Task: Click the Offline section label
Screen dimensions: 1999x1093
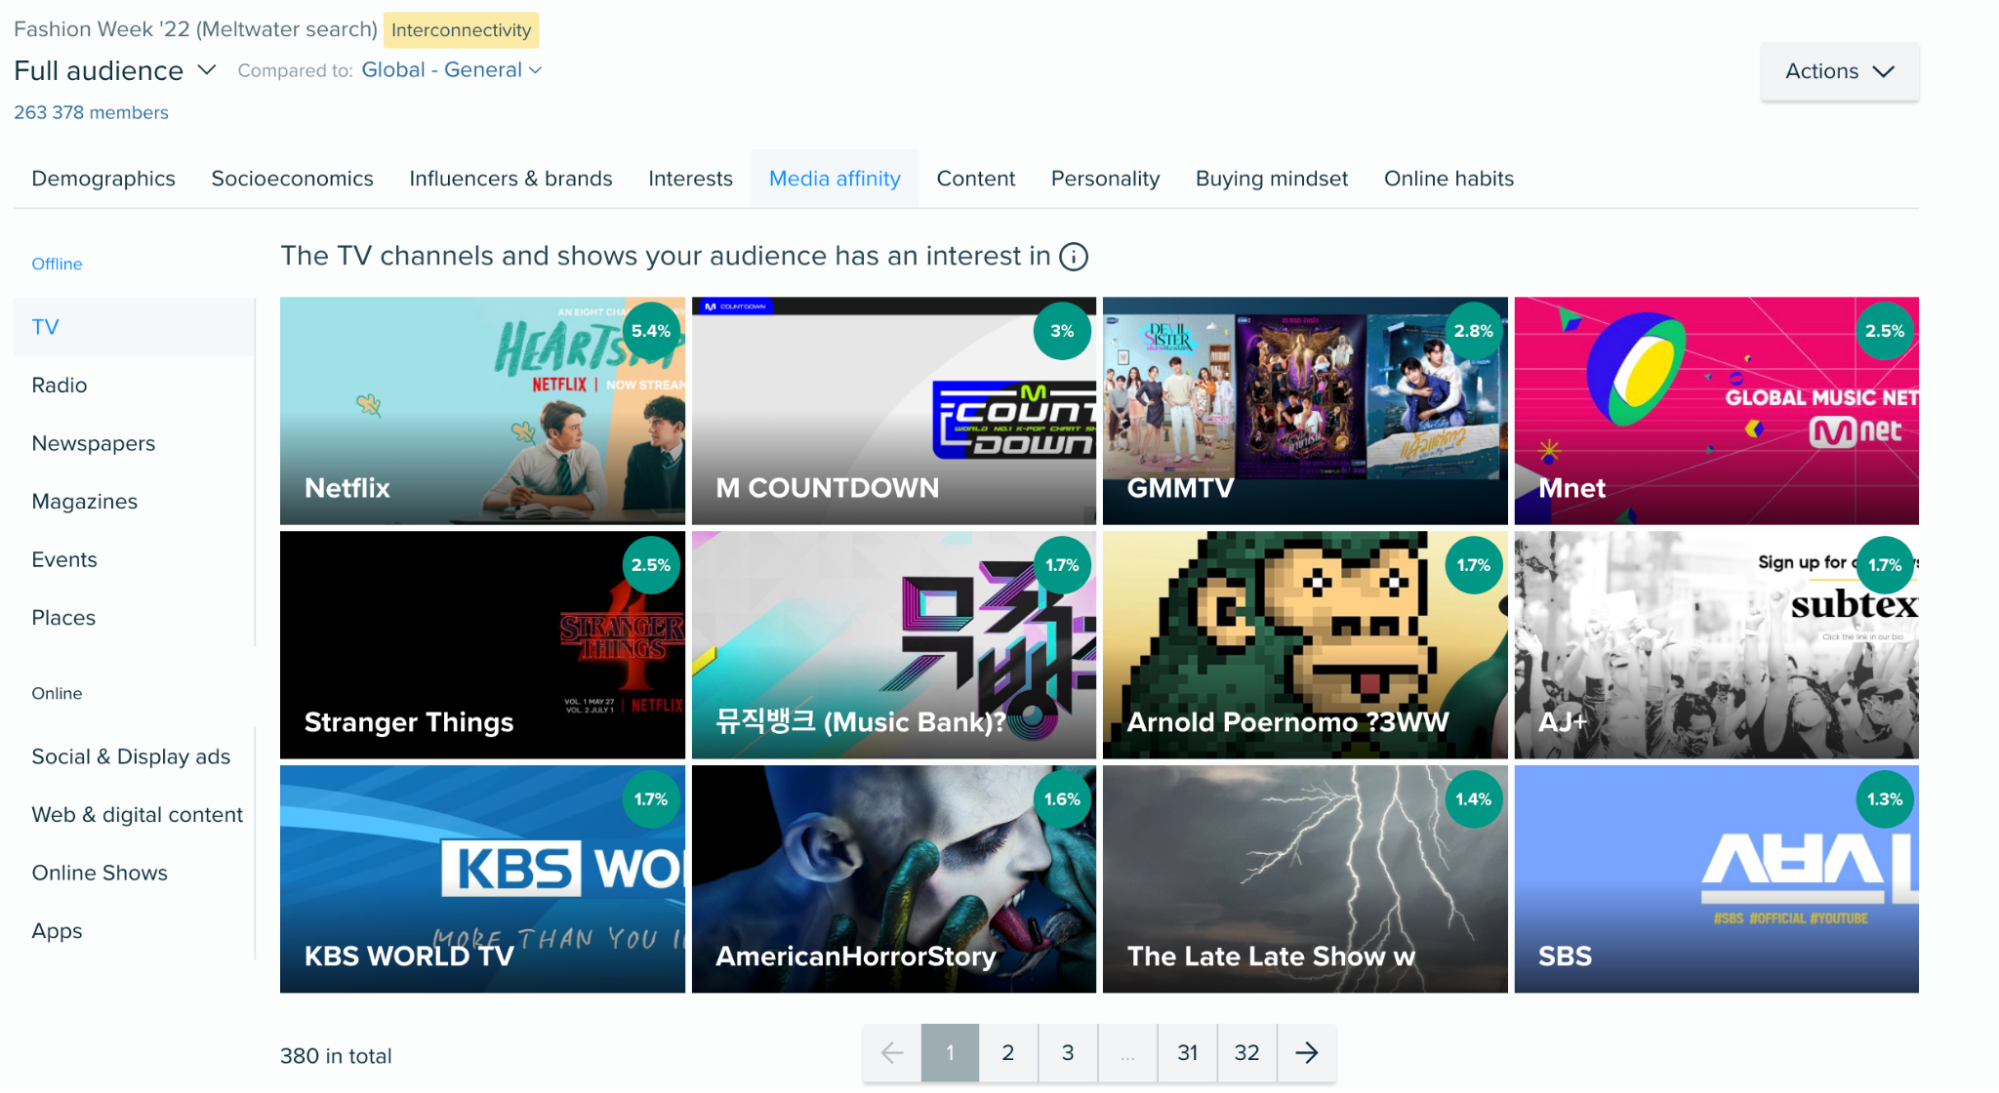Action: coord(57,264)
